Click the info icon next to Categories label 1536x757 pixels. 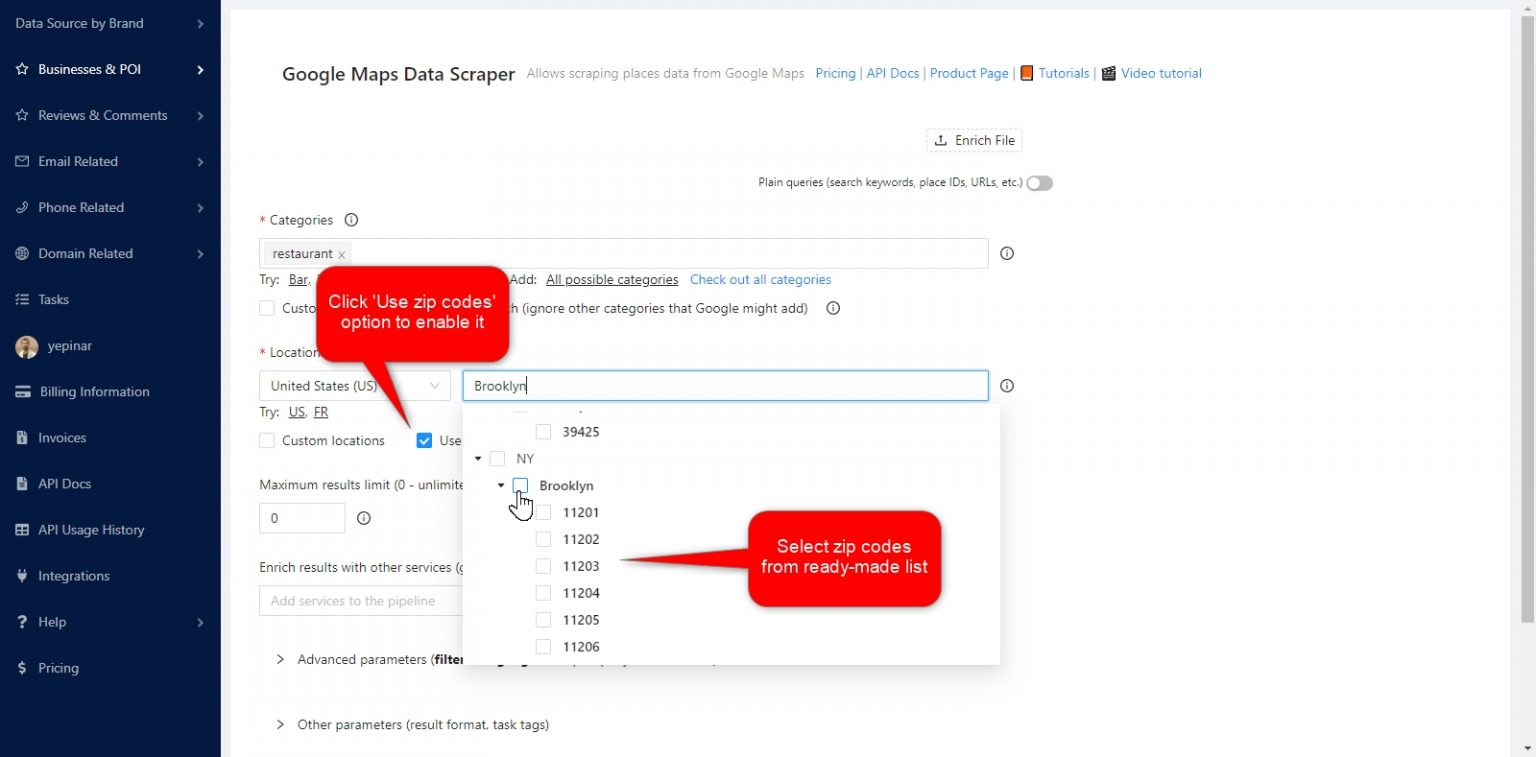pyautogui.click(x=351, y=220)
